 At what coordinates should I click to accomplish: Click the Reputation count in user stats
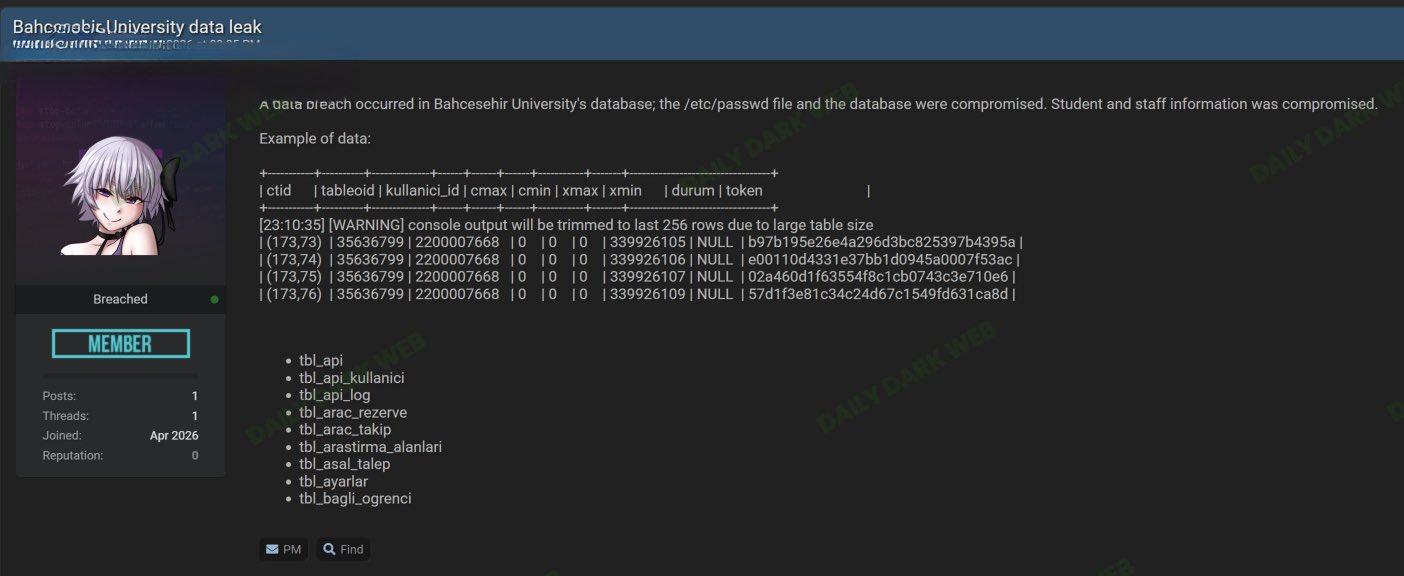195,456
